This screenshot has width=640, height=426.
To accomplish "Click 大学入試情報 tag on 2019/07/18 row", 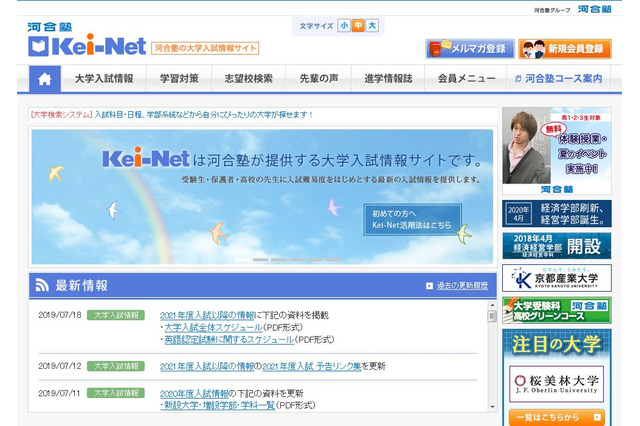I will click(x=116, y=315).
